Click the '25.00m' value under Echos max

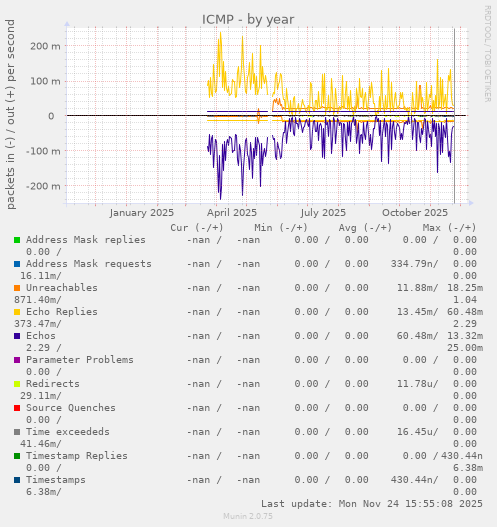[x=465, y=348]
